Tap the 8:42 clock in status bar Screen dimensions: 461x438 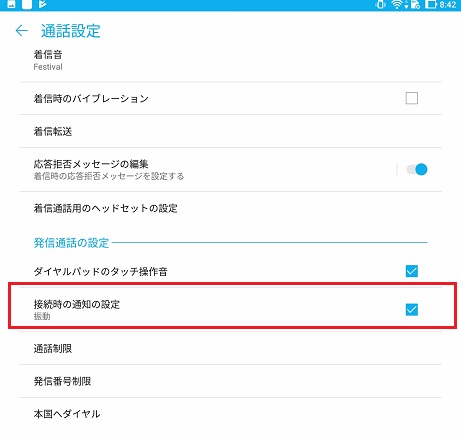[x=448, y=5]
